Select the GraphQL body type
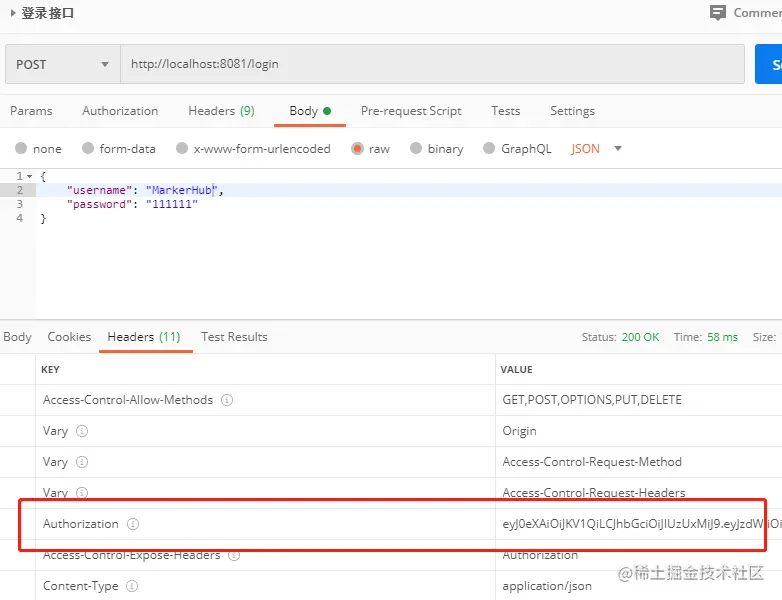The width and height of the screenshot is (782, 600). (x=489, y=149)
